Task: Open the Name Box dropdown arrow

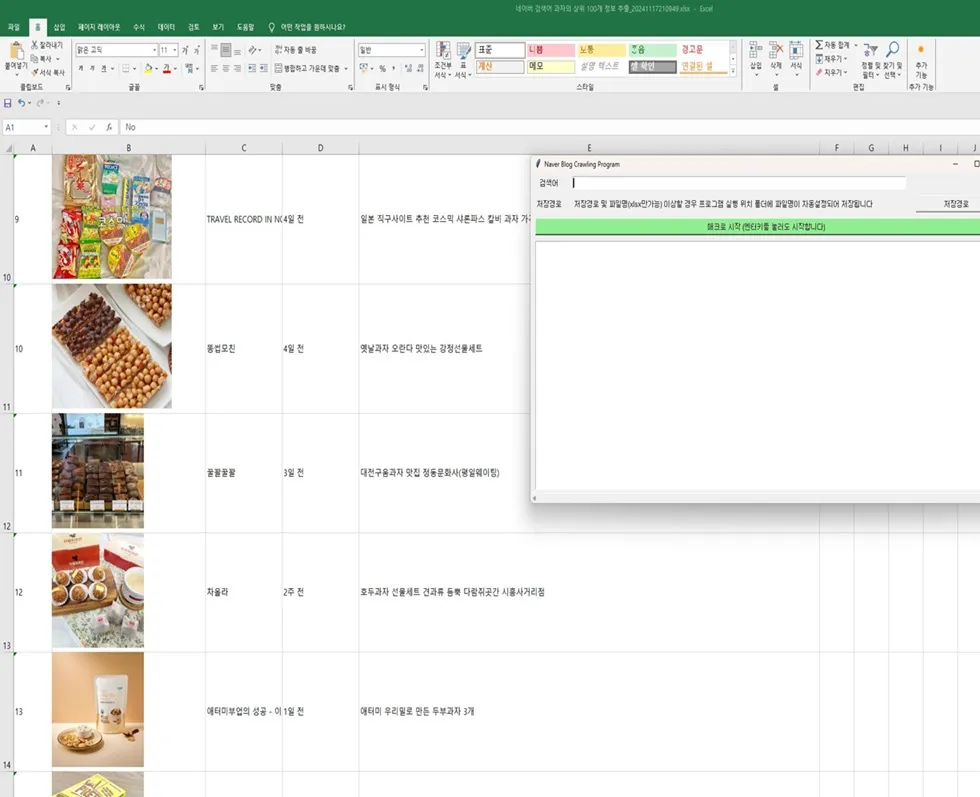Action: (x=46, y=128)
